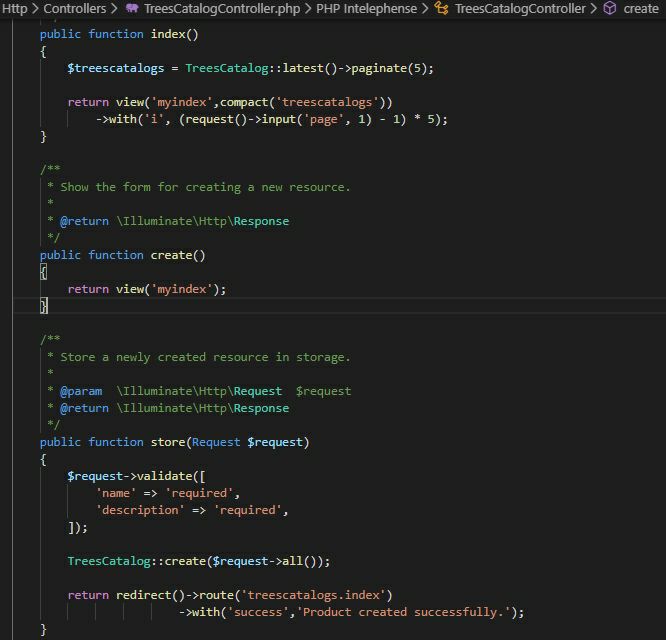Viewport: 666px width, 640px height.
Task: Click '@return' tag in create docblock
Action: click(x=85, y=221)
